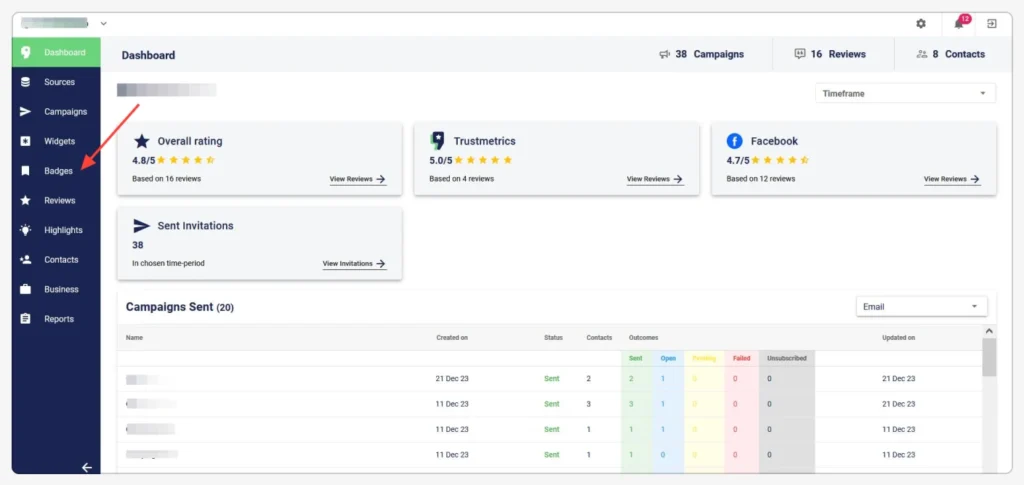This screenshot has height=485, width=1024.
Task: Collapse the sidebar with the left arrow
Action: pyautogui.click(x=87, y=467)
